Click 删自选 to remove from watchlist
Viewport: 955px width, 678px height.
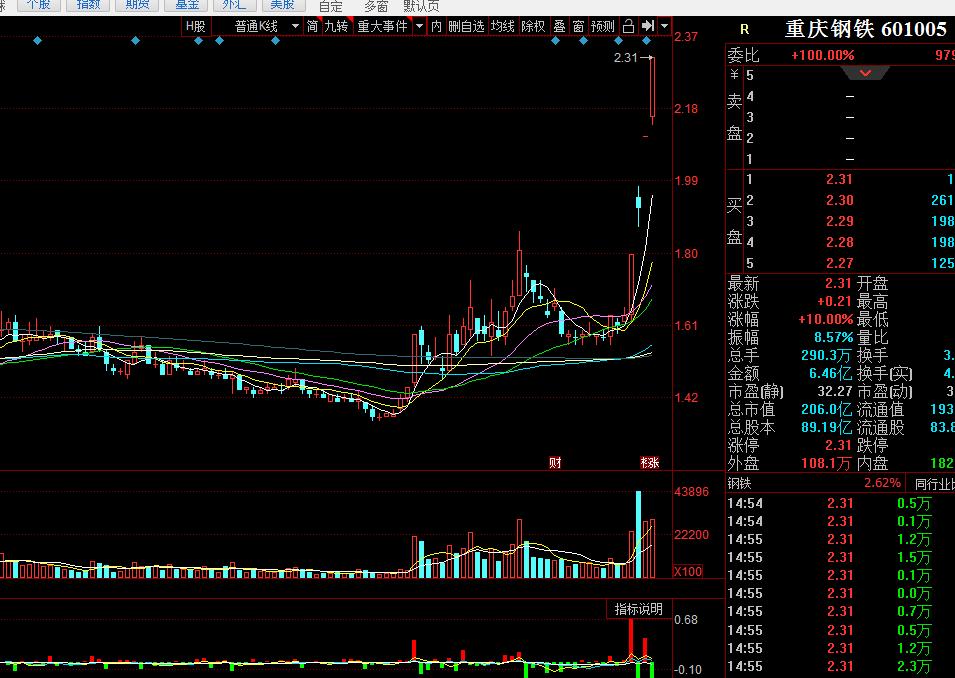coord(466,26)
